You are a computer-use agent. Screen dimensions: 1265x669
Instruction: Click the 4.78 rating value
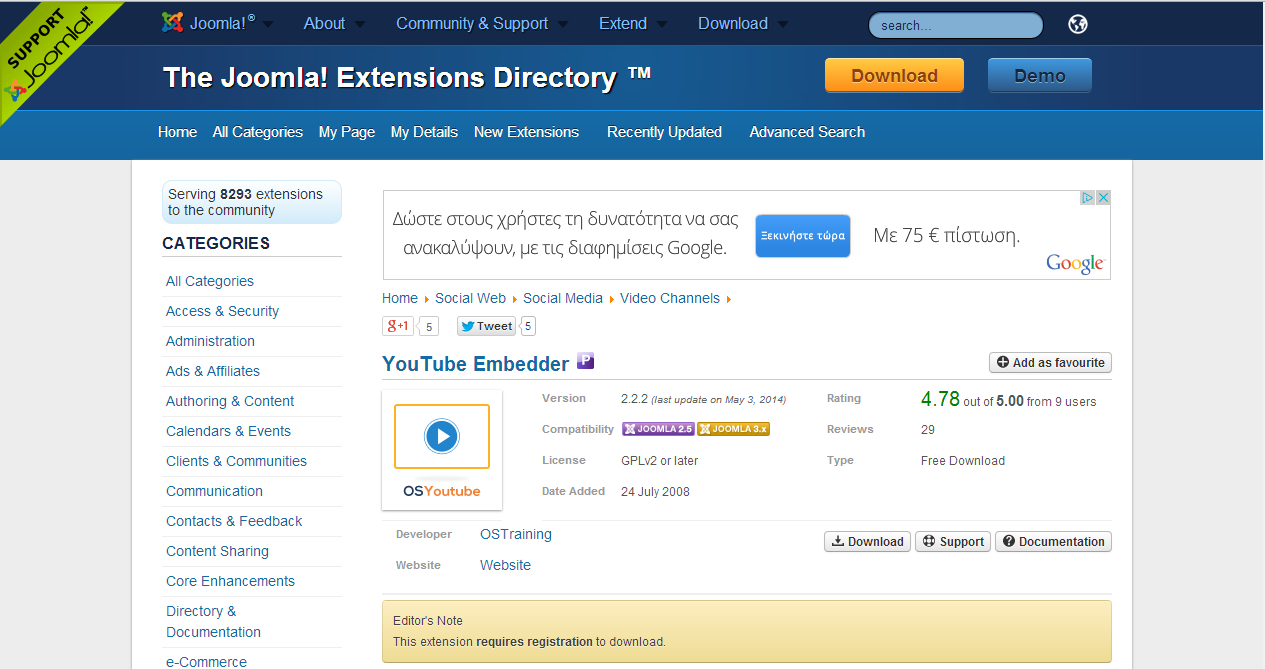940,399
